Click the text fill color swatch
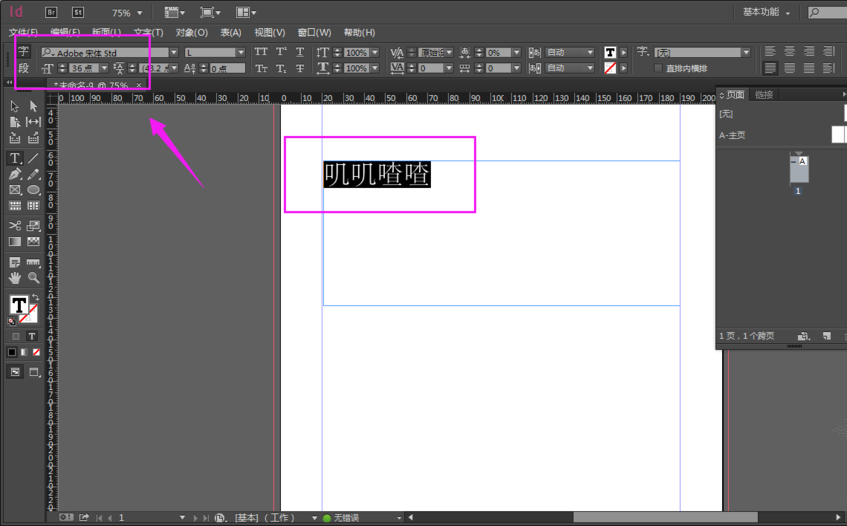847x526 pixels. (x=610, y=52)
